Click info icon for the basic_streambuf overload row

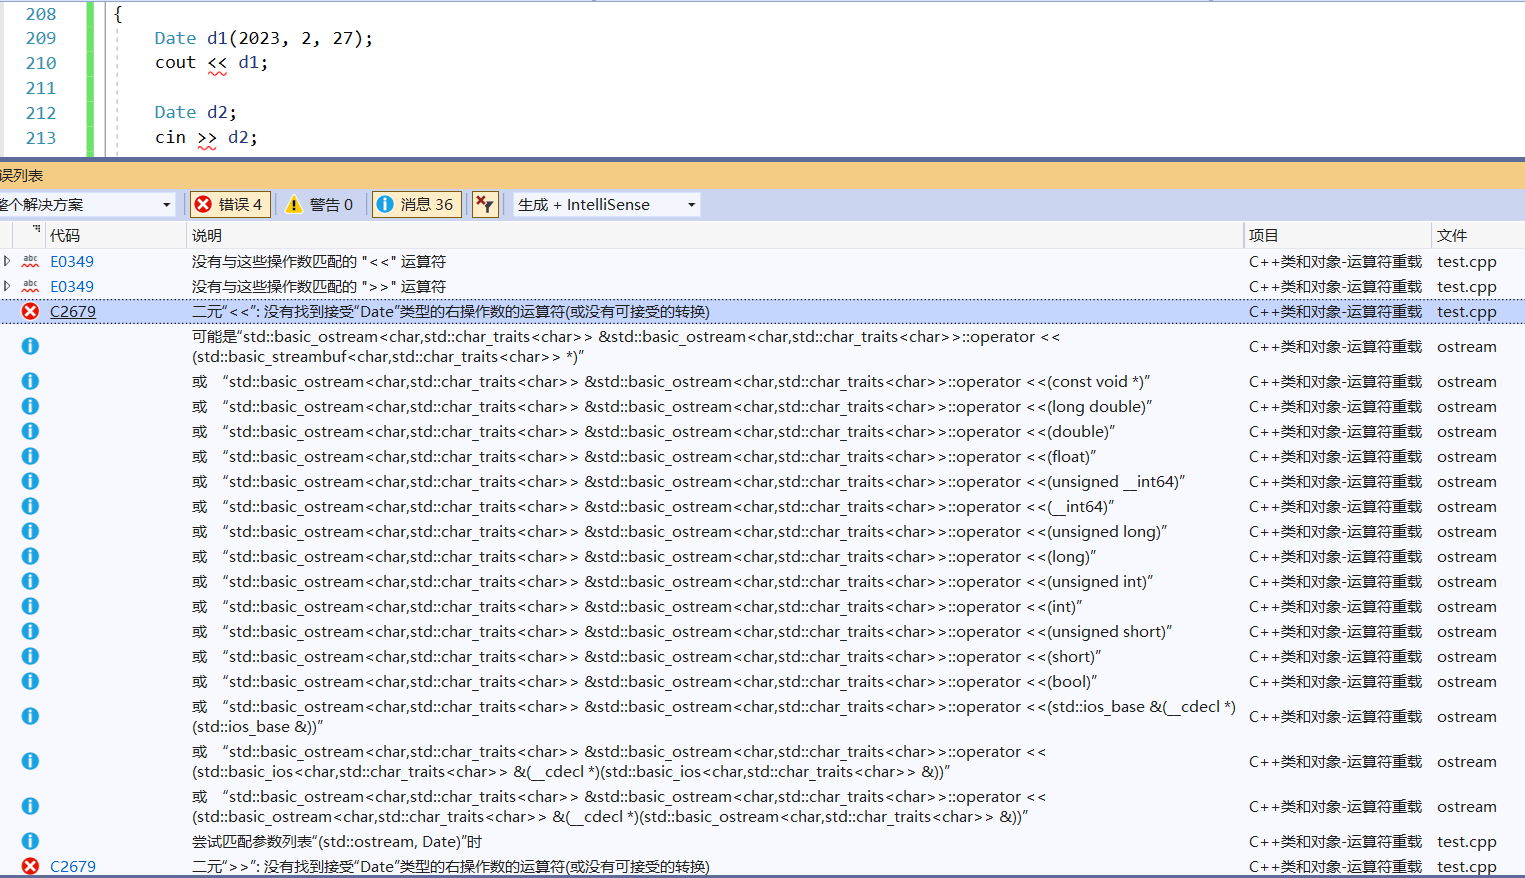pos(31,346)
